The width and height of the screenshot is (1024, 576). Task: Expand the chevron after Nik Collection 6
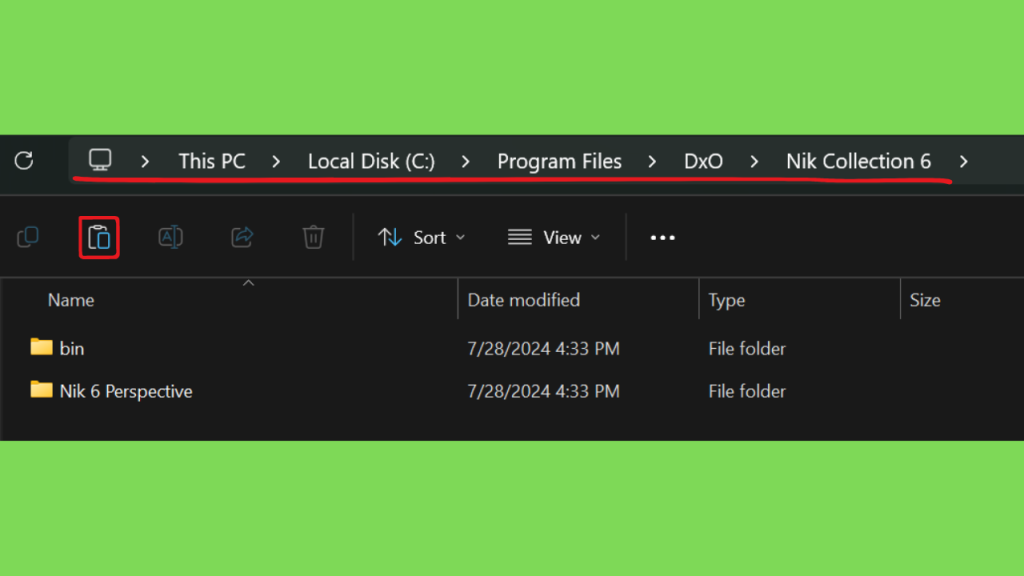click(964, 161)
